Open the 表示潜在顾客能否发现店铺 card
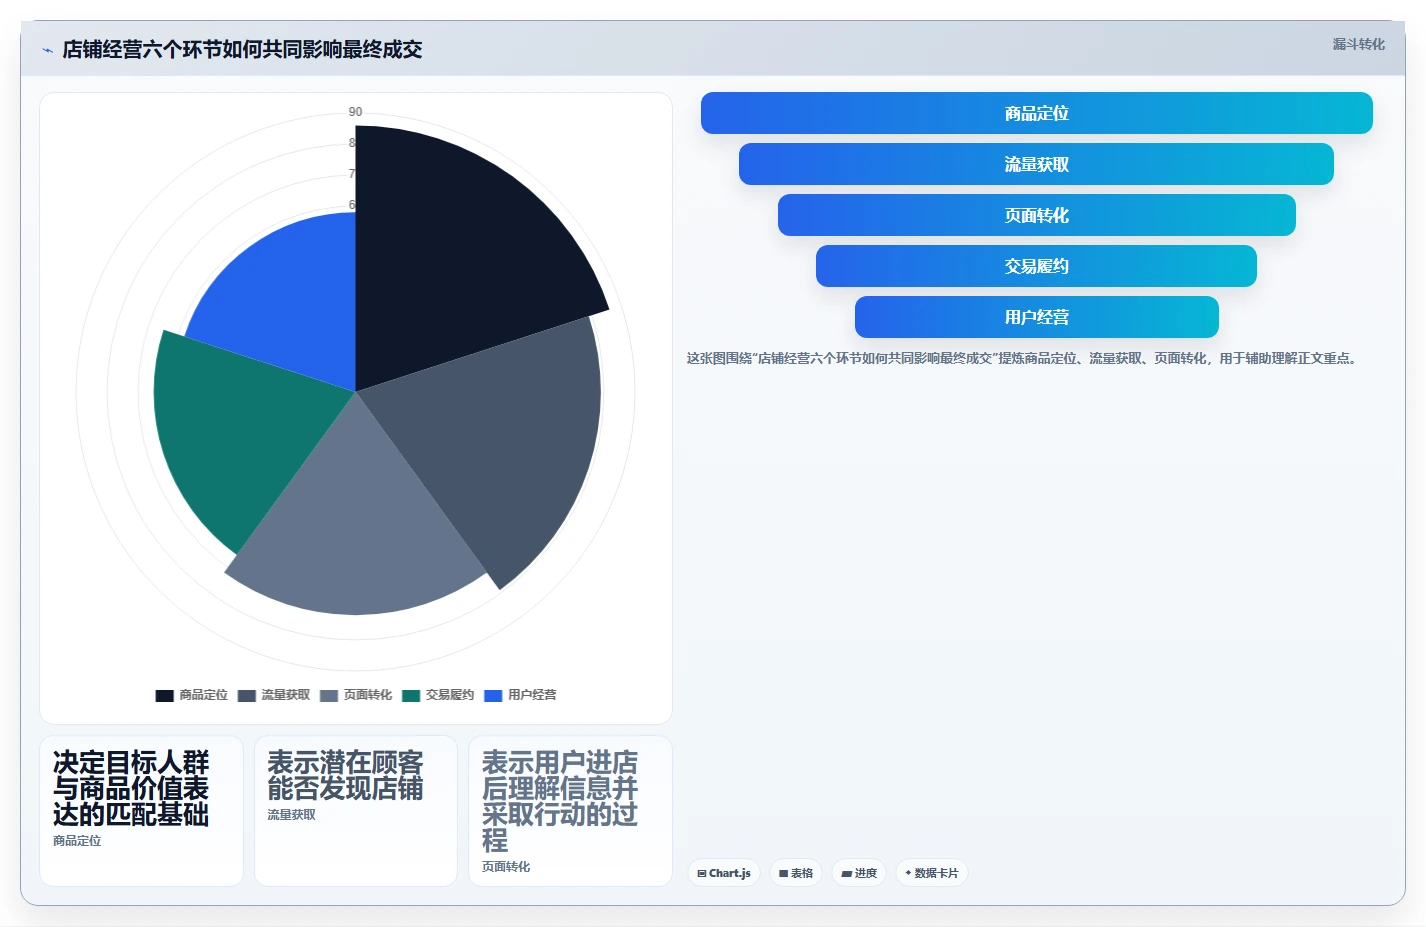The image size is (1426, 927). click(x=356, y=811)
